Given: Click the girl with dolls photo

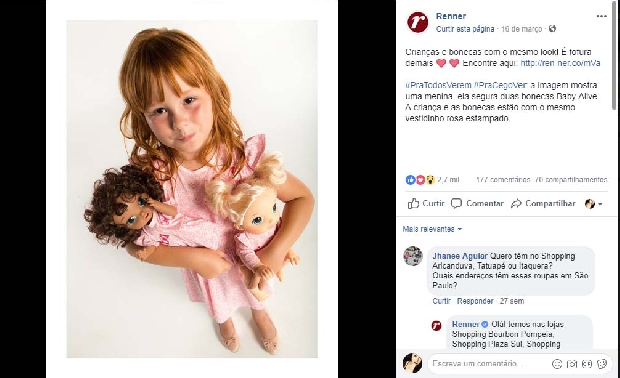Looking at the screenshot, I should [x=192, y=189].
